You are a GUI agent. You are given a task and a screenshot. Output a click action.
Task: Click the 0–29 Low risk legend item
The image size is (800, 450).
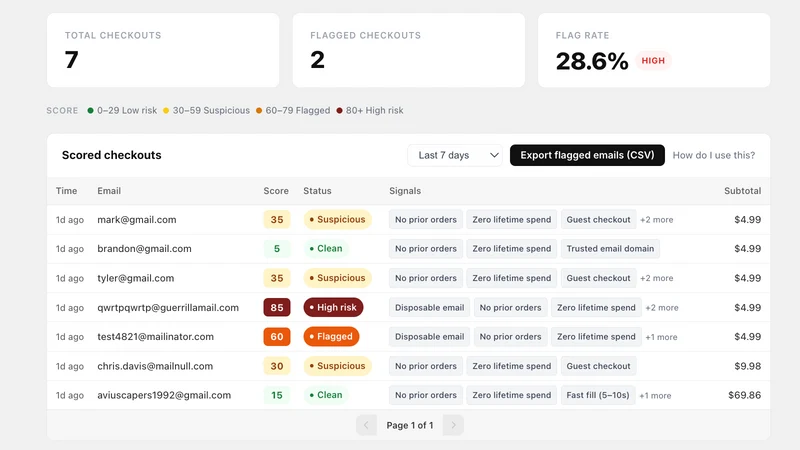click(122, 110)
